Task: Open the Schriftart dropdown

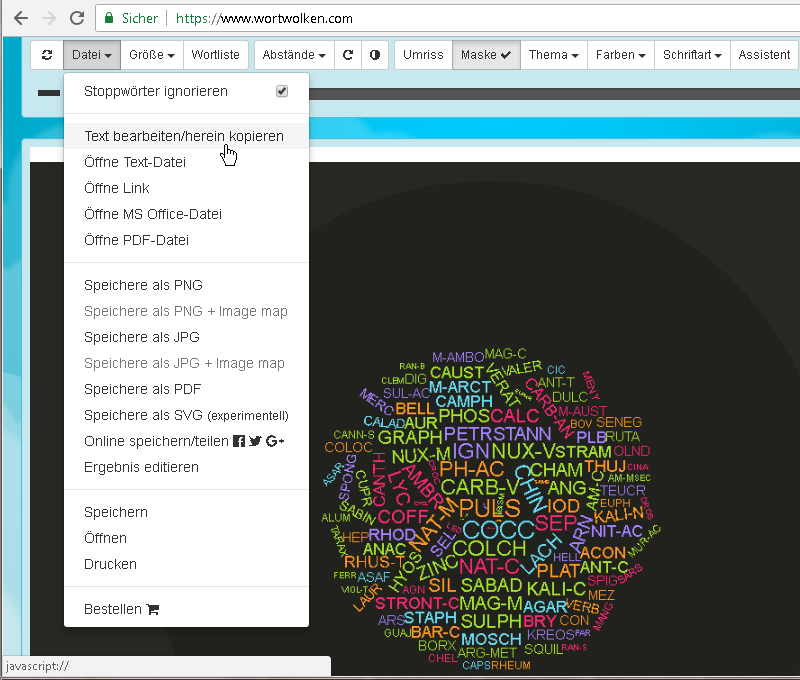Action: click(693, 55)
